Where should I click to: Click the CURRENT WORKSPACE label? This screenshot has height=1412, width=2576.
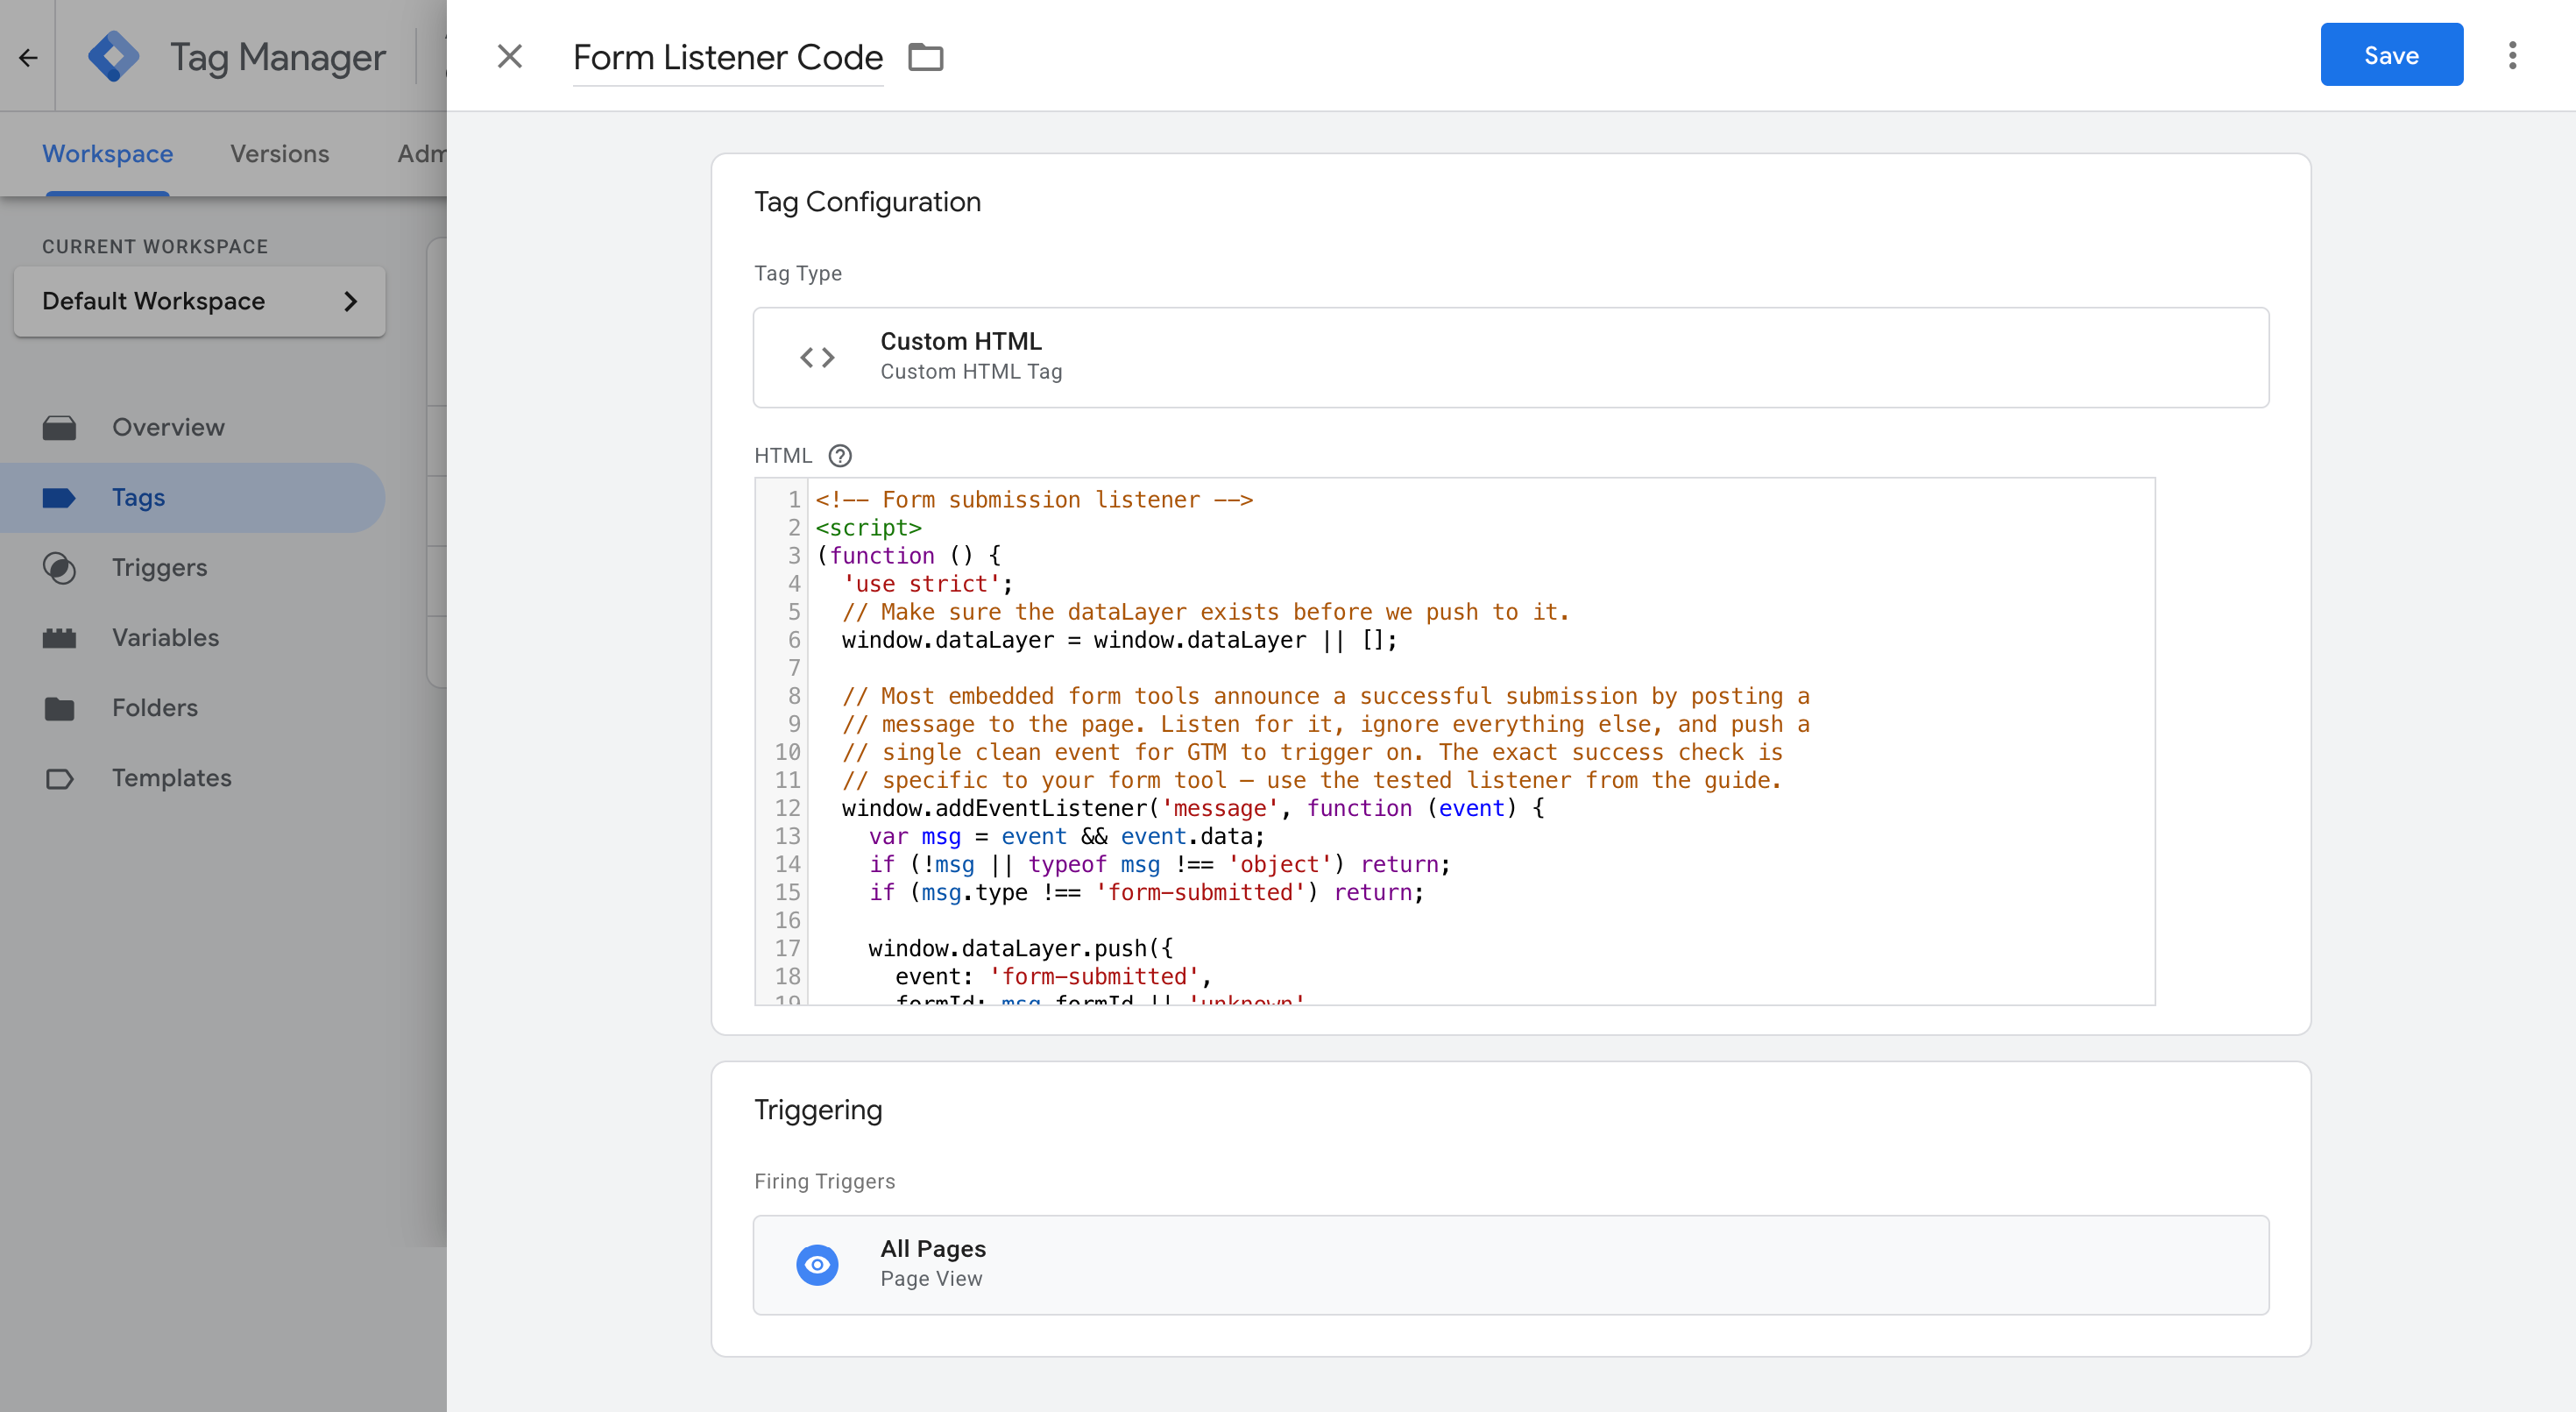coord(155,246)
